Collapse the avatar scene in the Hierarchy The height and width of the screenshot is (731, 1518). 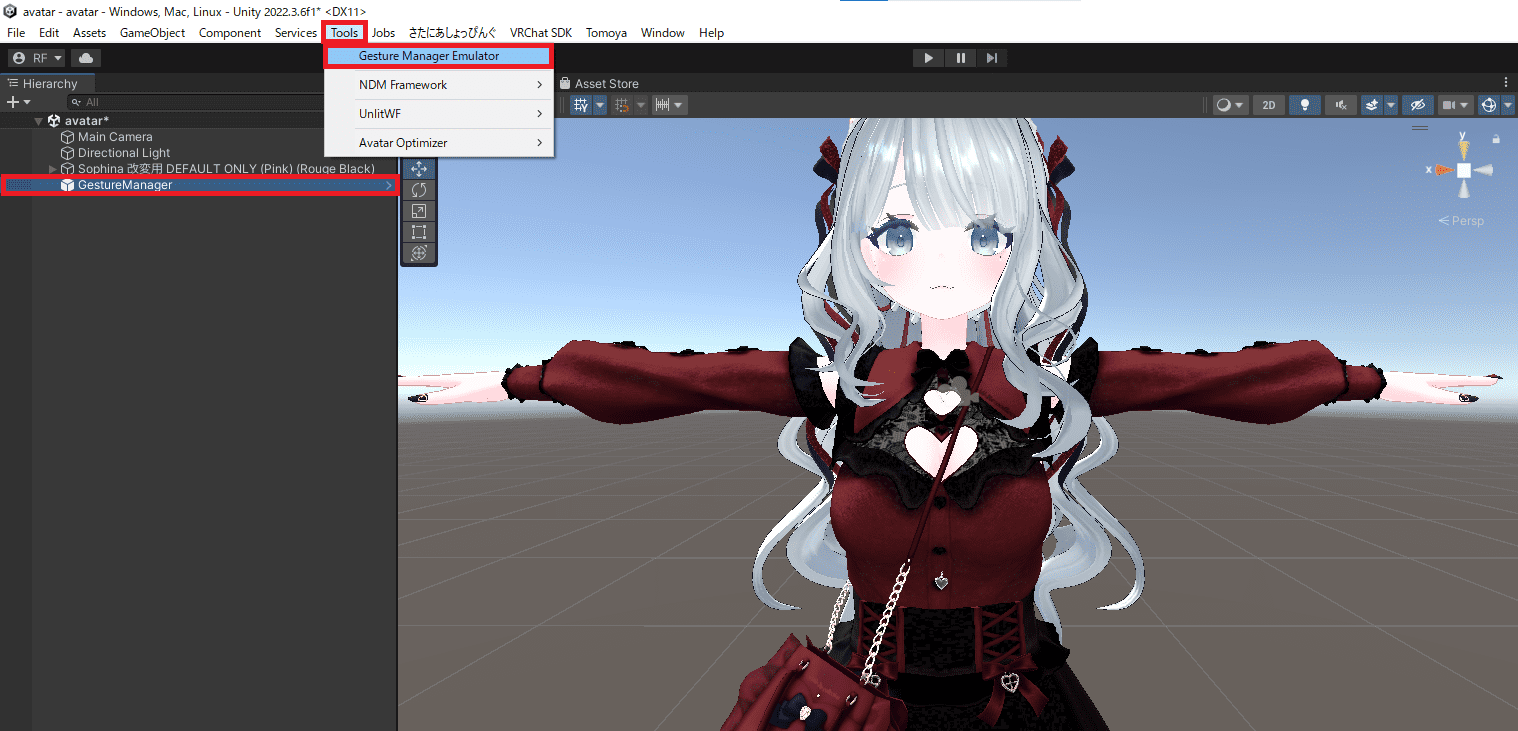[38, 120]
